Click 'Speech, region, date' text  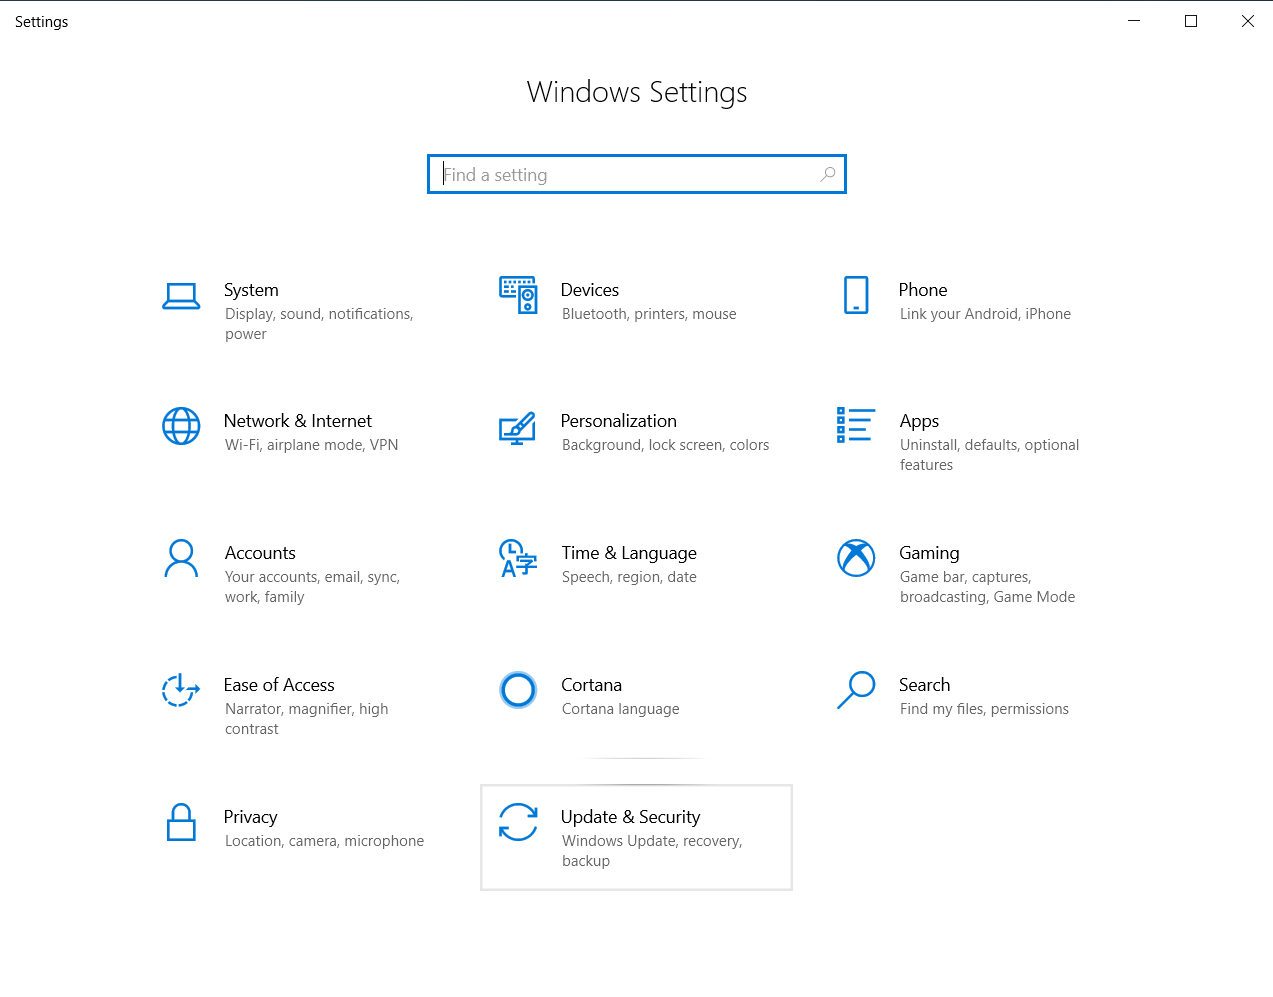coord(629,577)
